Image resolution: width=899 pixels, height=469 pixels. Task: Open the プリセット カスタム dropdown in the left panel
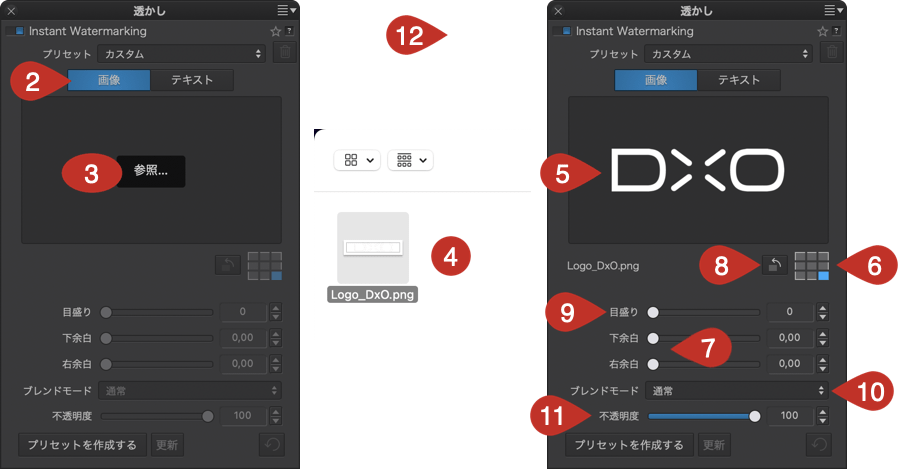(x=181, y=54)
